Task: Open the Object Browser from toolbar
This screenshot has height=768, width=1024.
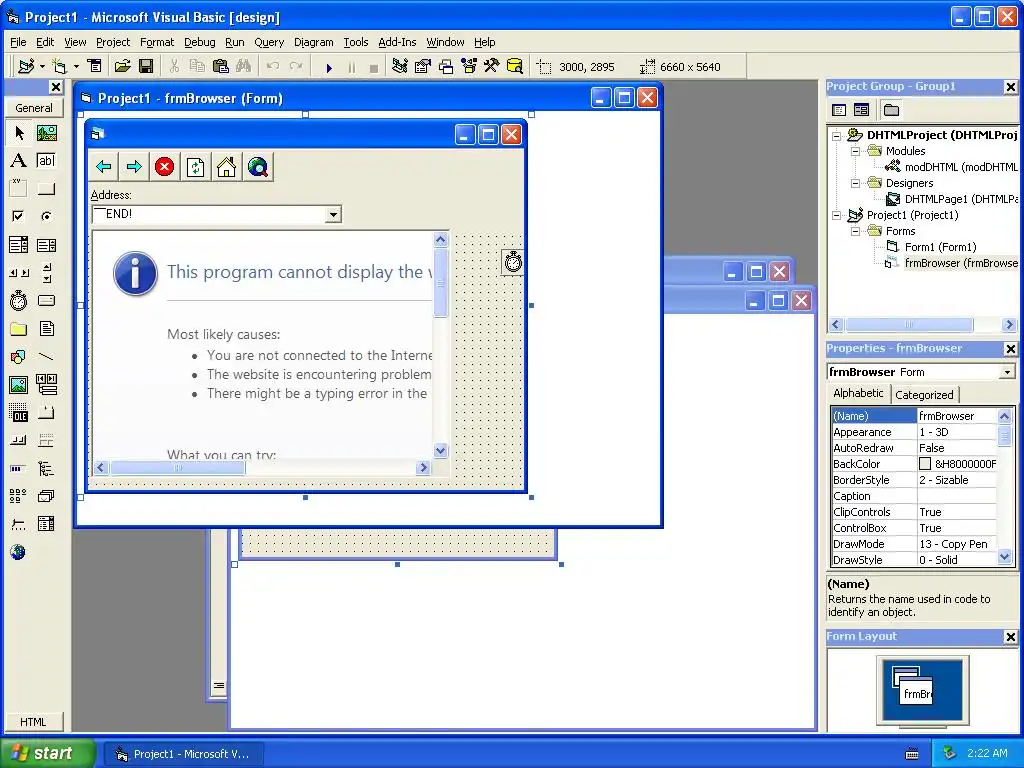Action: coord(469,67)
